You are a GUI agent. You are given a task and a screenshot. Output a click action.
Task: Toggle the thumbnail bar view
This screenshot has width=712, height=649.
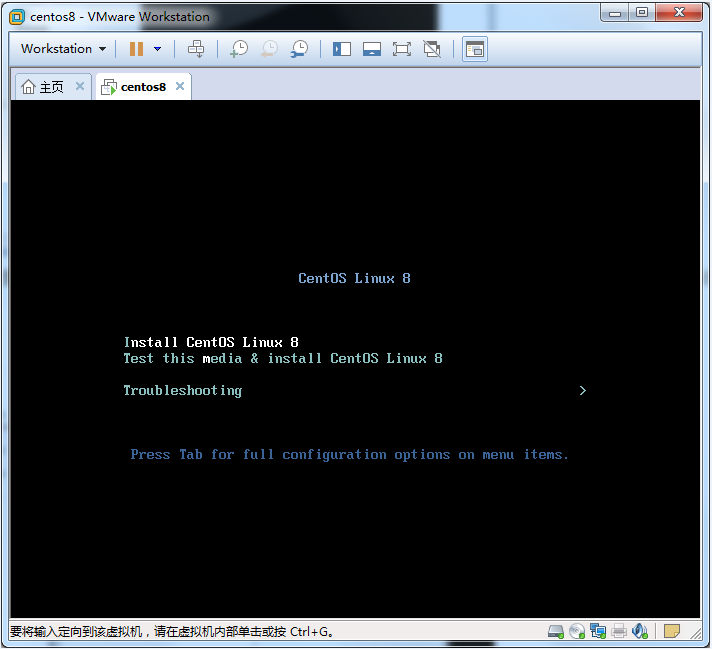(372, 48)
